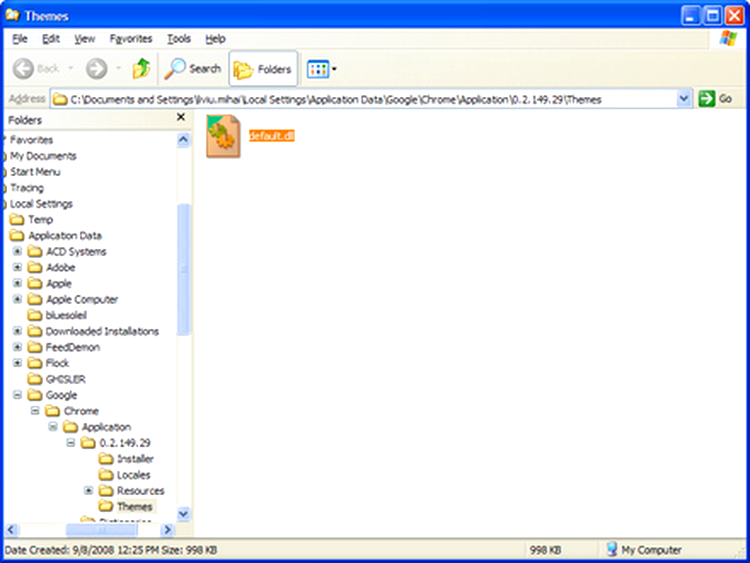750x563 pixels.
Task: Select the Flock folder icon
Action: 34,363
